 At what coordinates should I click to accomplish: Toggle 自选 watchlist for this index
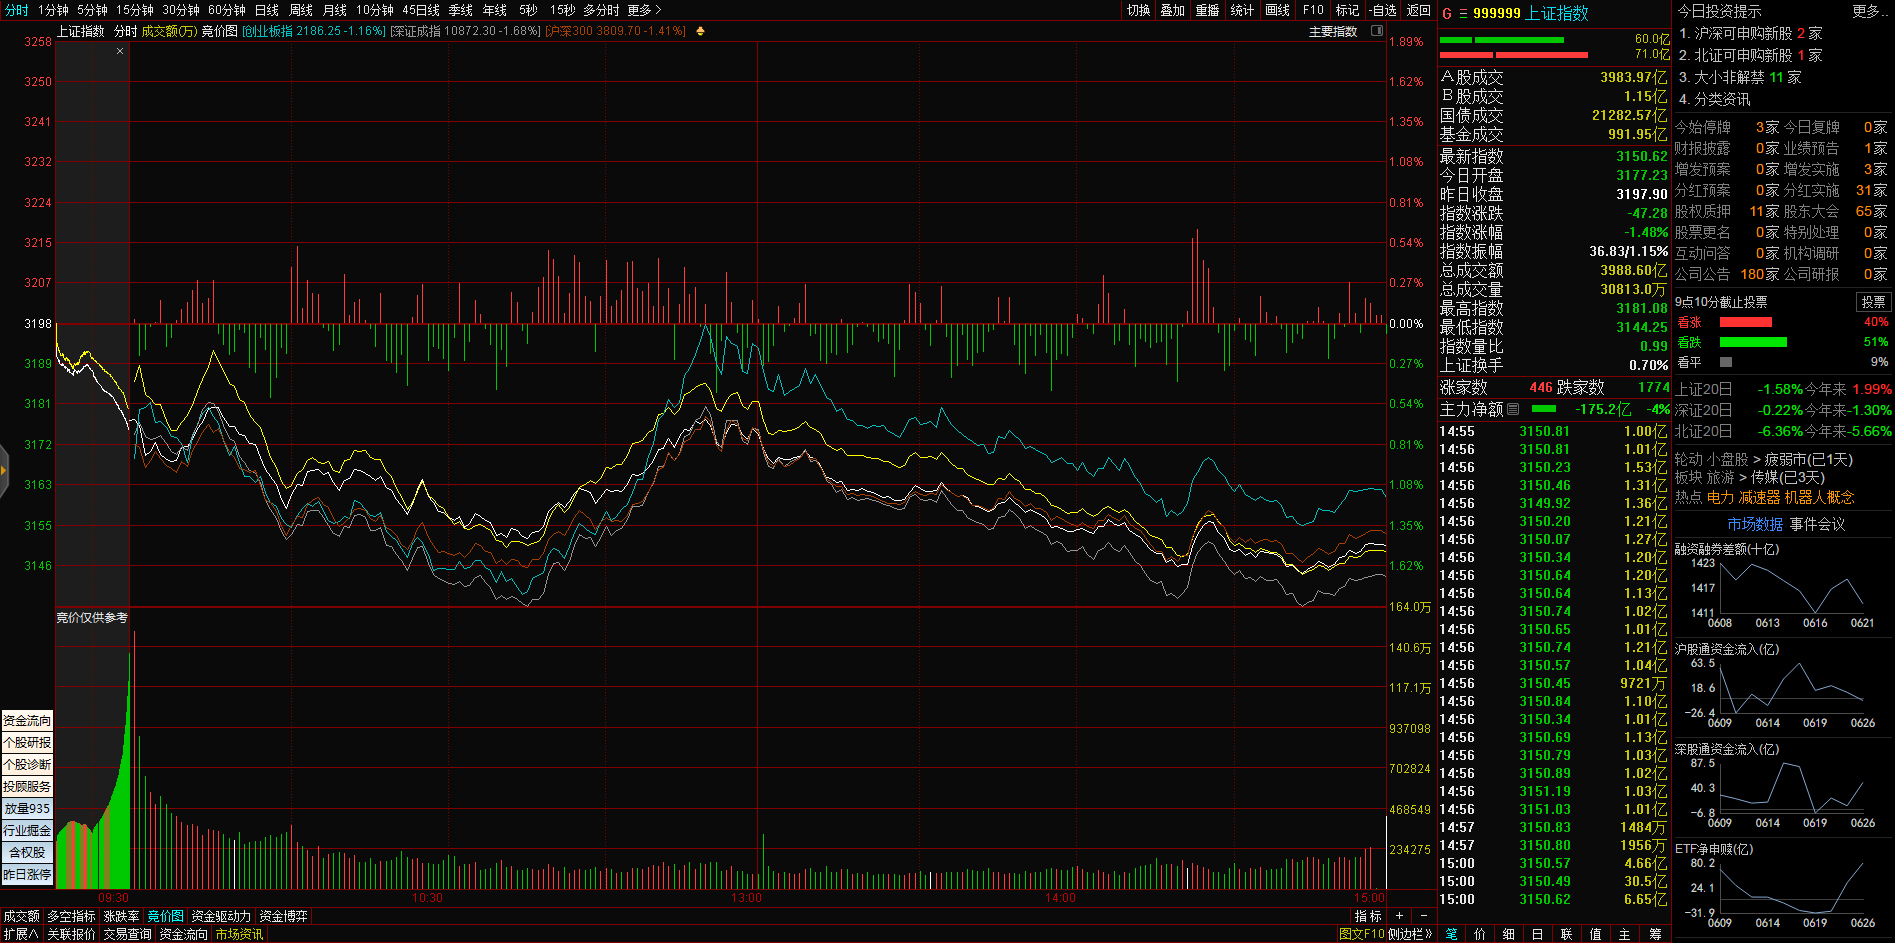click(x=1383, y=10)
